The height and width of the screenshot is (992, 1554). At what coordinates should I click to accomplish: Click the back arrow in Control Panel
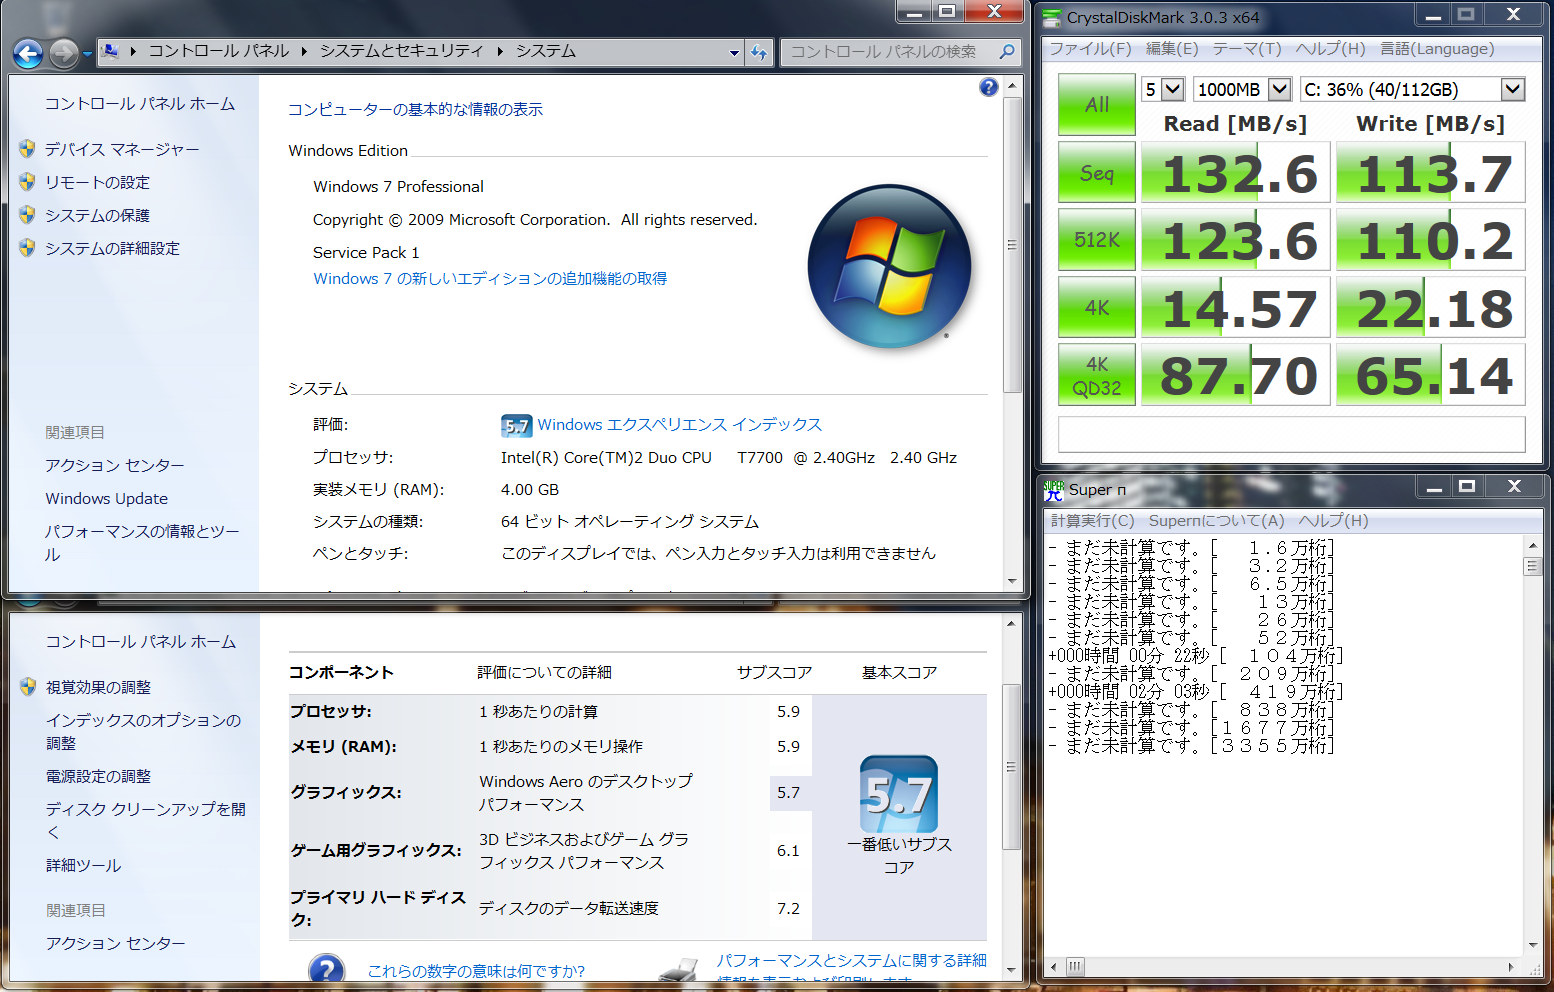point(28,53)
